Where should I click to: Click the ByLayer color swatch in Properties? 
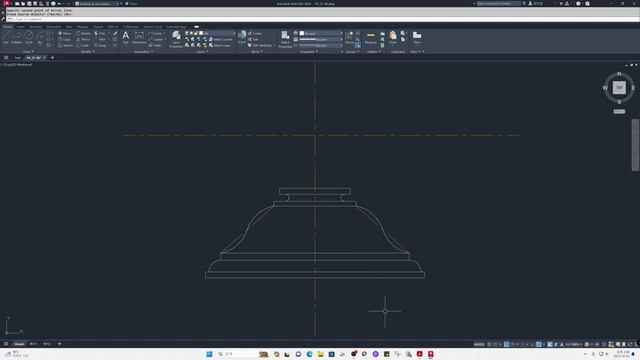tap(302, 33)
